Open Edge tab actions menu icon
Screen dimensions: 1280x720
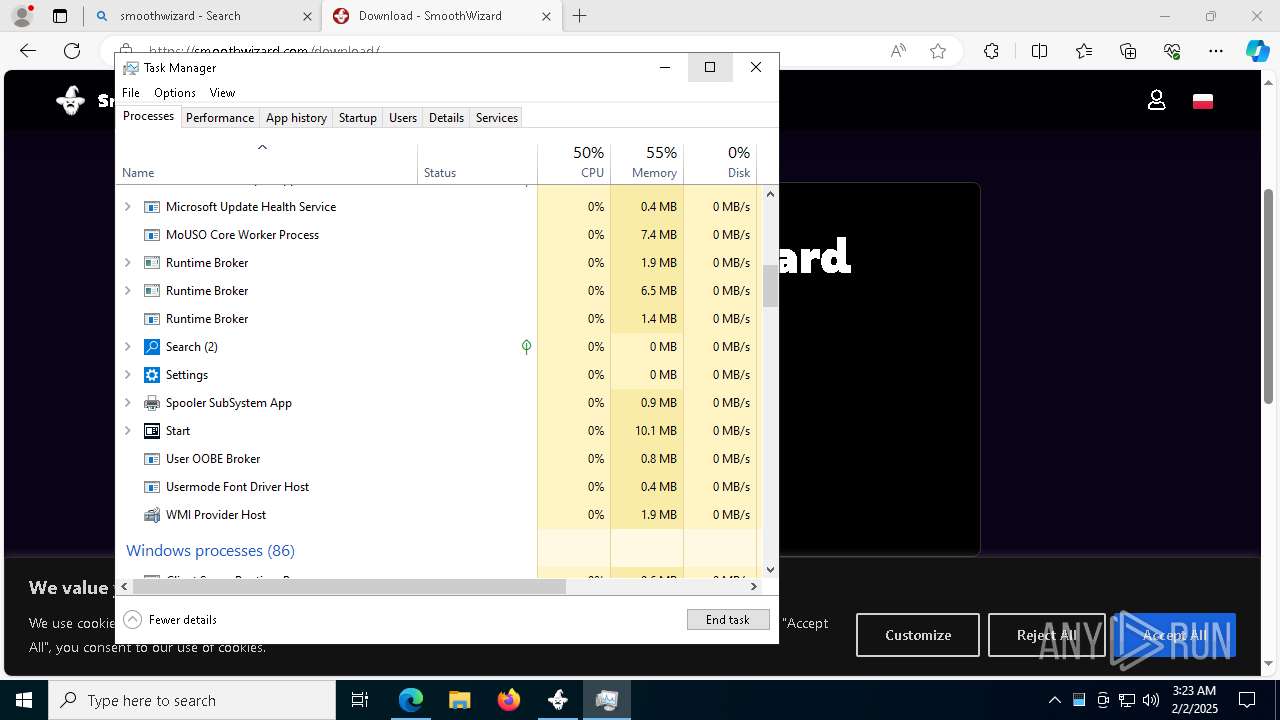[60, 16]
